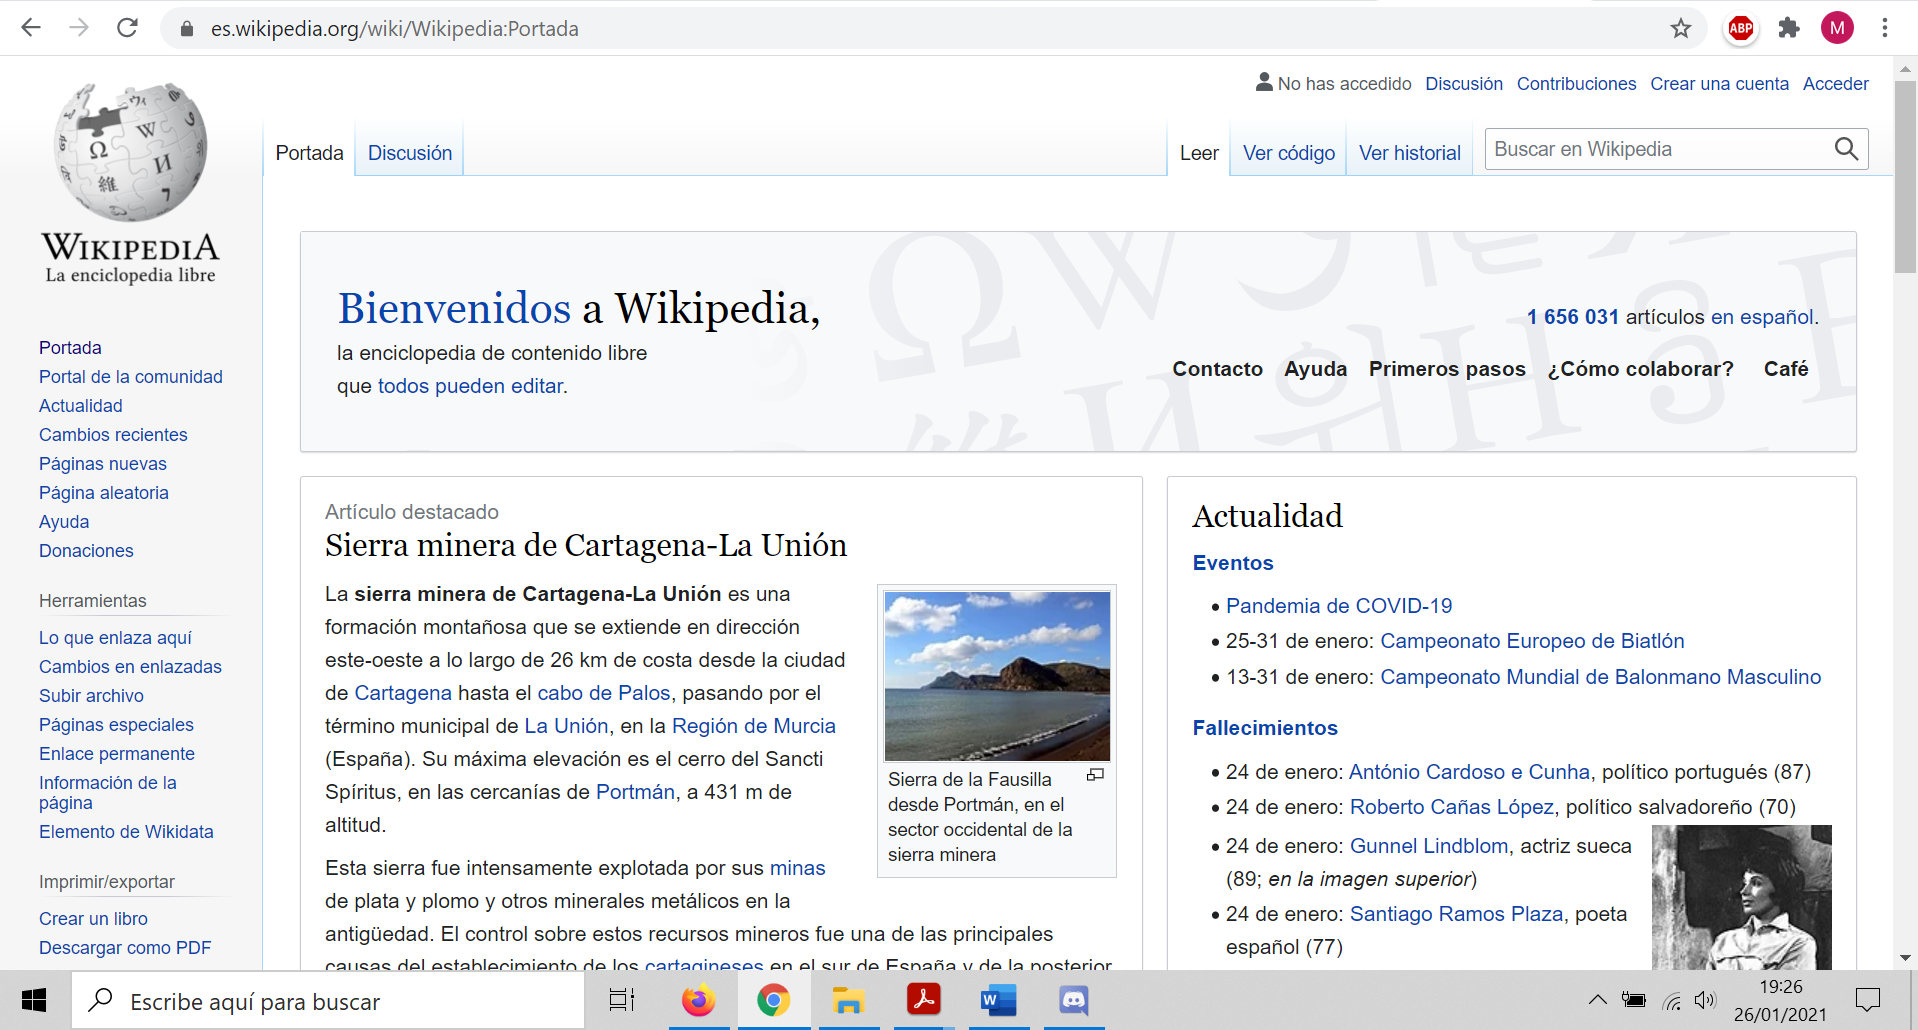Click the page vertical scrollbar thumb

click(x=1905, y=177)
